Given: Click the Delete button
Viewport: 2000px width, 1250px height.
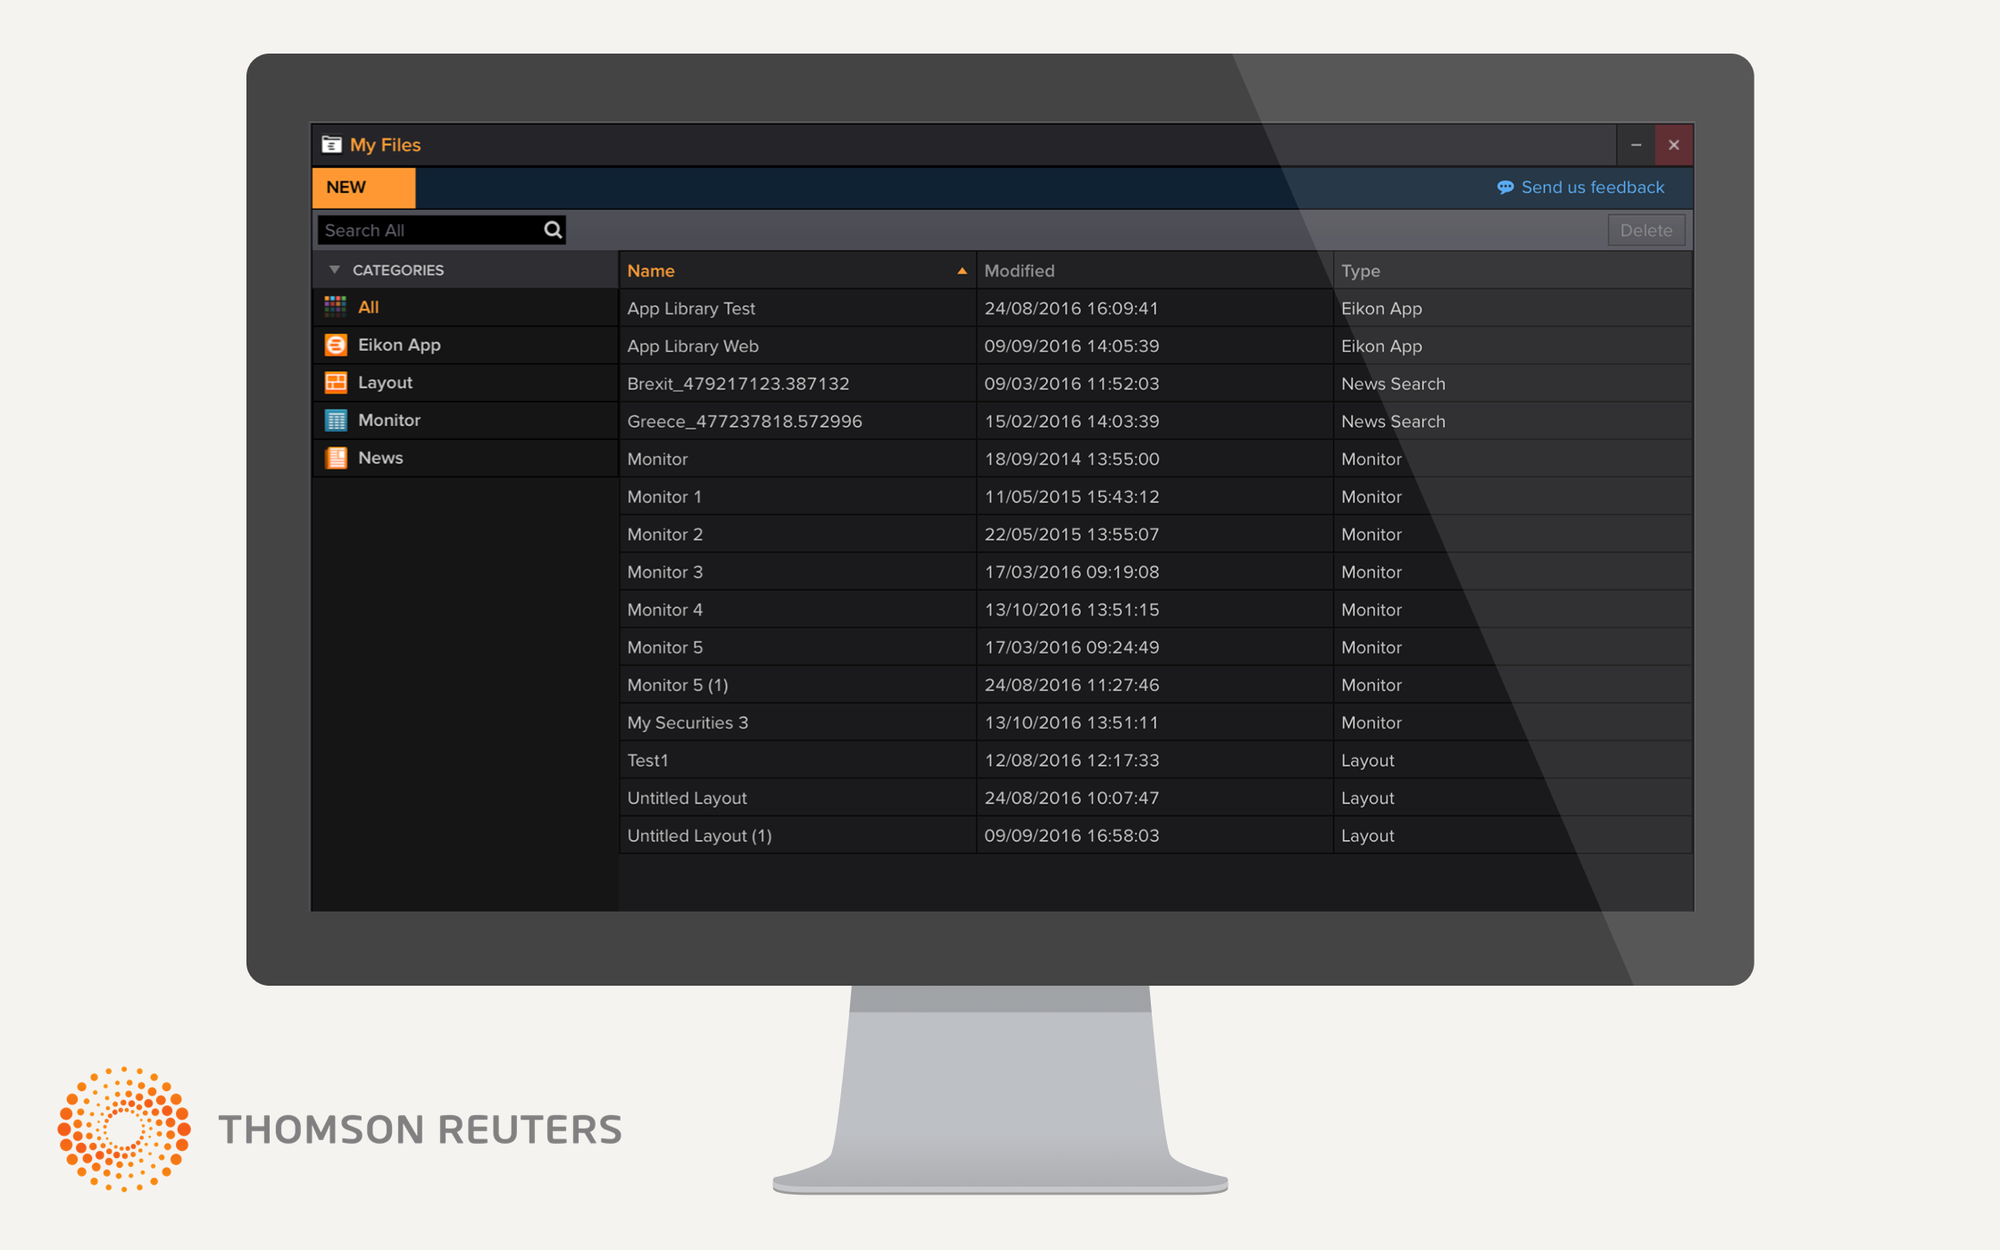Looking at the screenshot, I should pos(1646,229).
